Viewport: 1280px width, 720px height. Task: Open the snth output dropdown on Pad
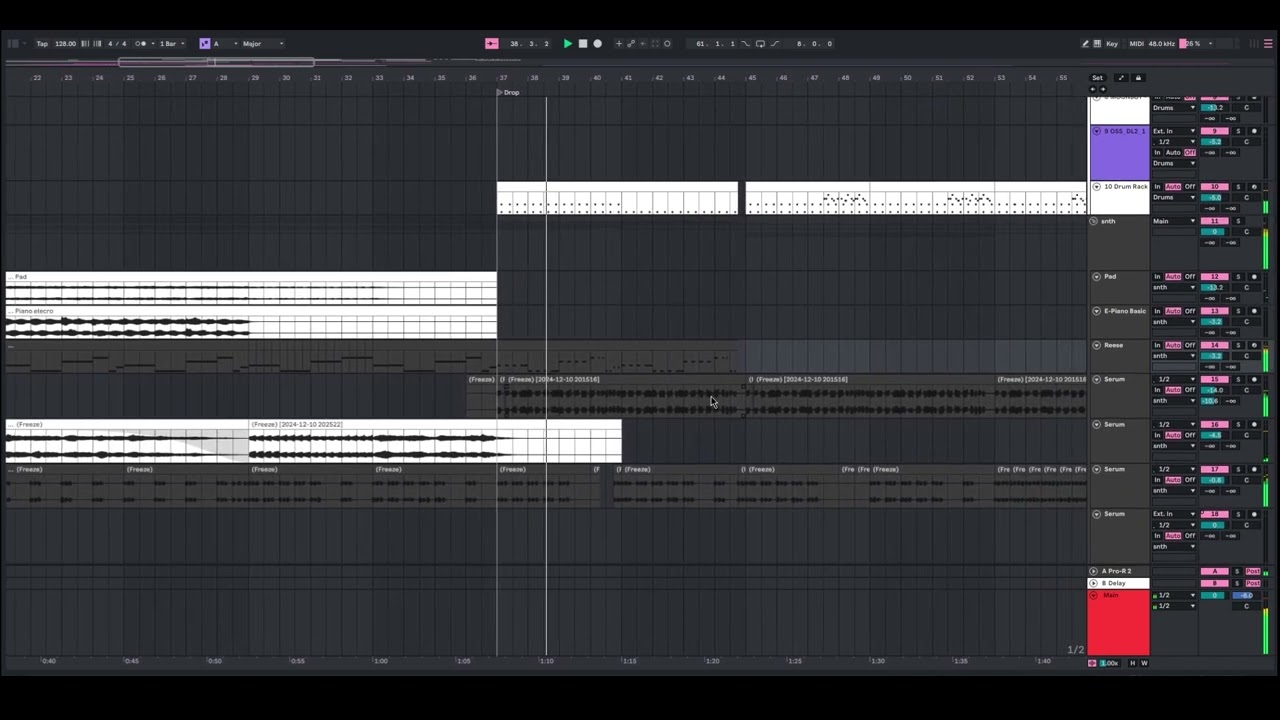pos(1174,288)
